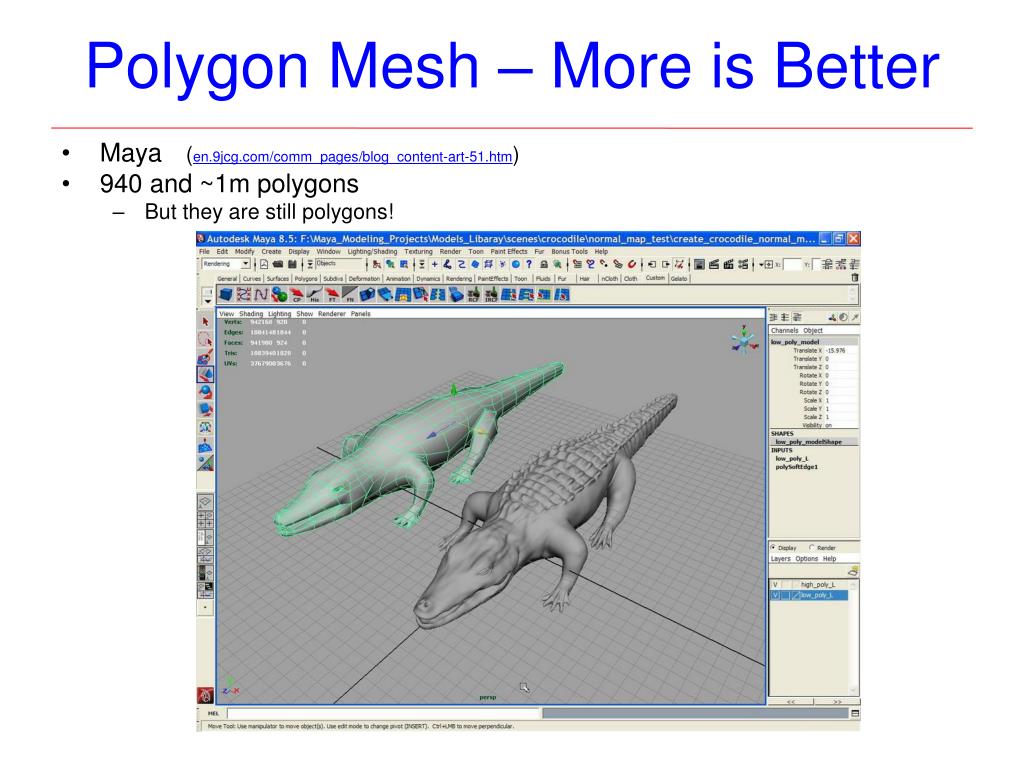Activate the Paint Selection tool
This screenshot has width=1024, height=768.
coord(205,357)
